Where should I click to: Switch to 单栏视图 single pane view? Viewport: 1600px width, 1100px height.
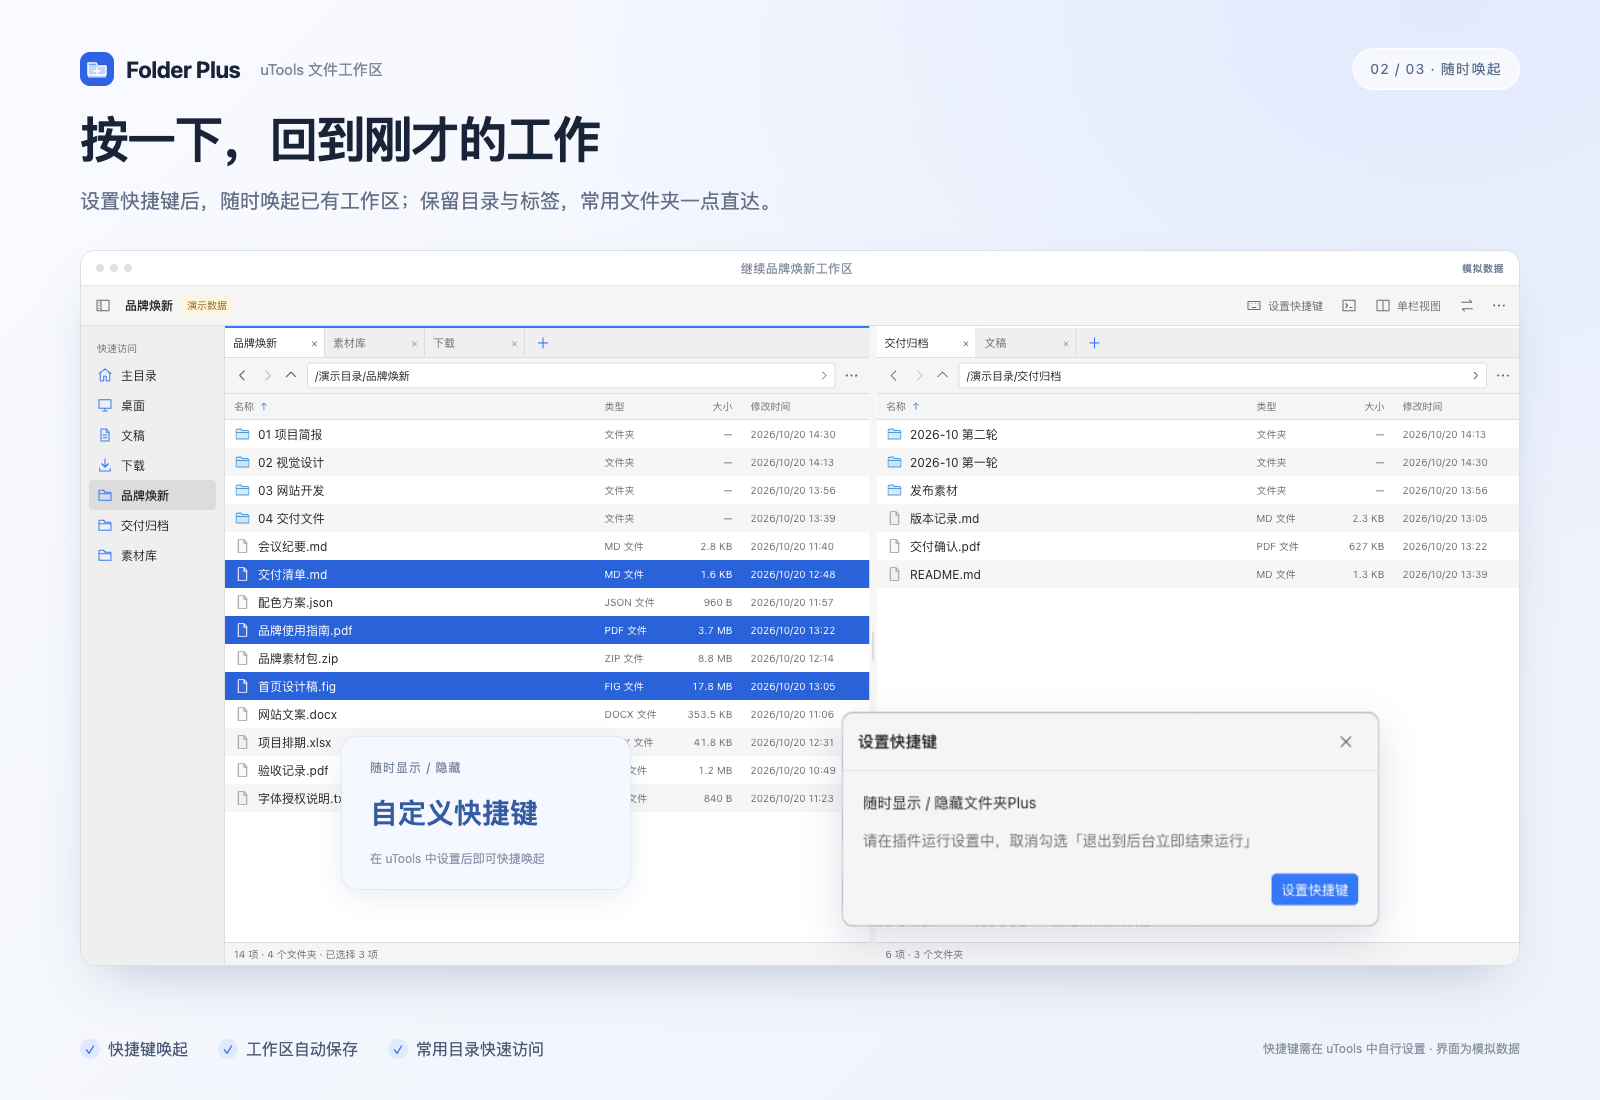[1408, 306]
